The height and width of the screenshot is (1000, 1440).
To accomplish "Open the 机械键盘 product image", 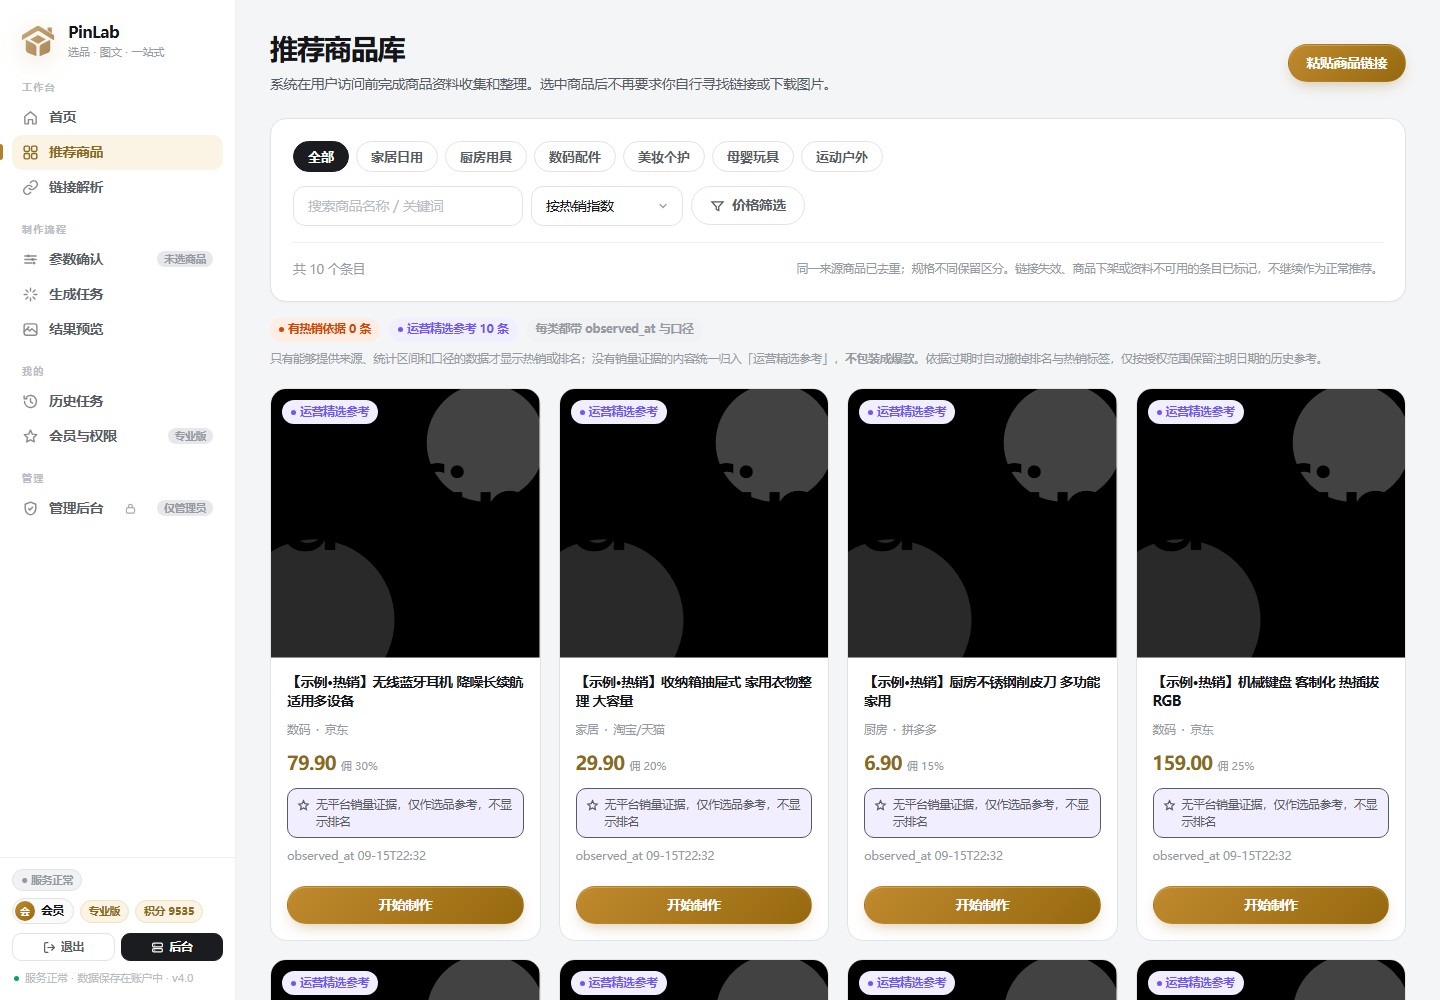I will [x=1271, y=523].
